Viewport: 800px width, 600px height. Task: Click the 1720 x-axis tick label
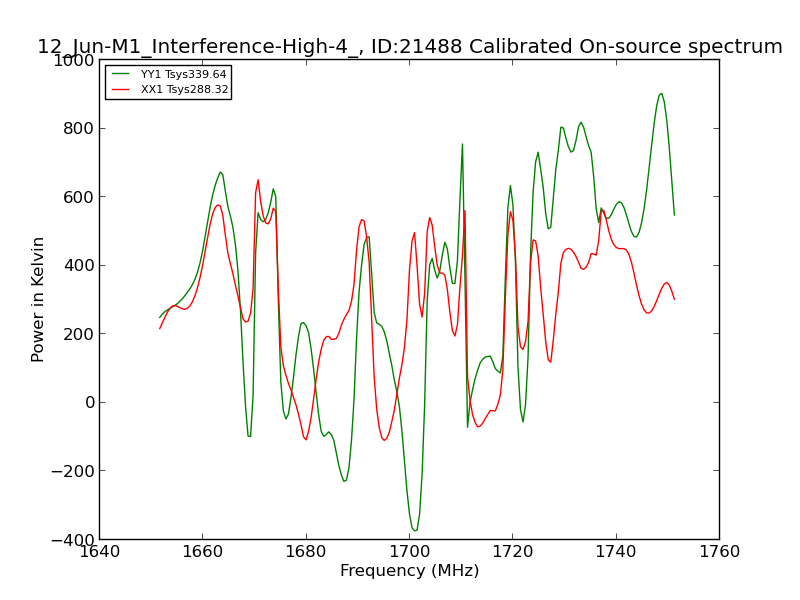click(x=512, y=552)
